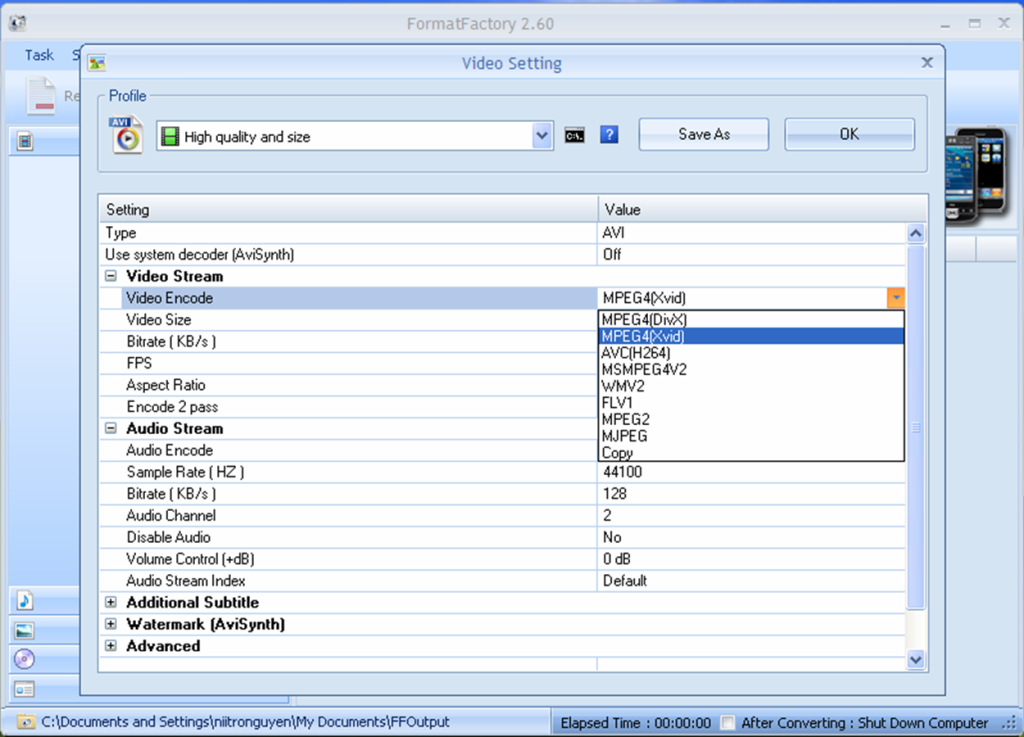Click the blue question mark help icon
Screen dimensions: 1024x737
[x=609, y=134]
